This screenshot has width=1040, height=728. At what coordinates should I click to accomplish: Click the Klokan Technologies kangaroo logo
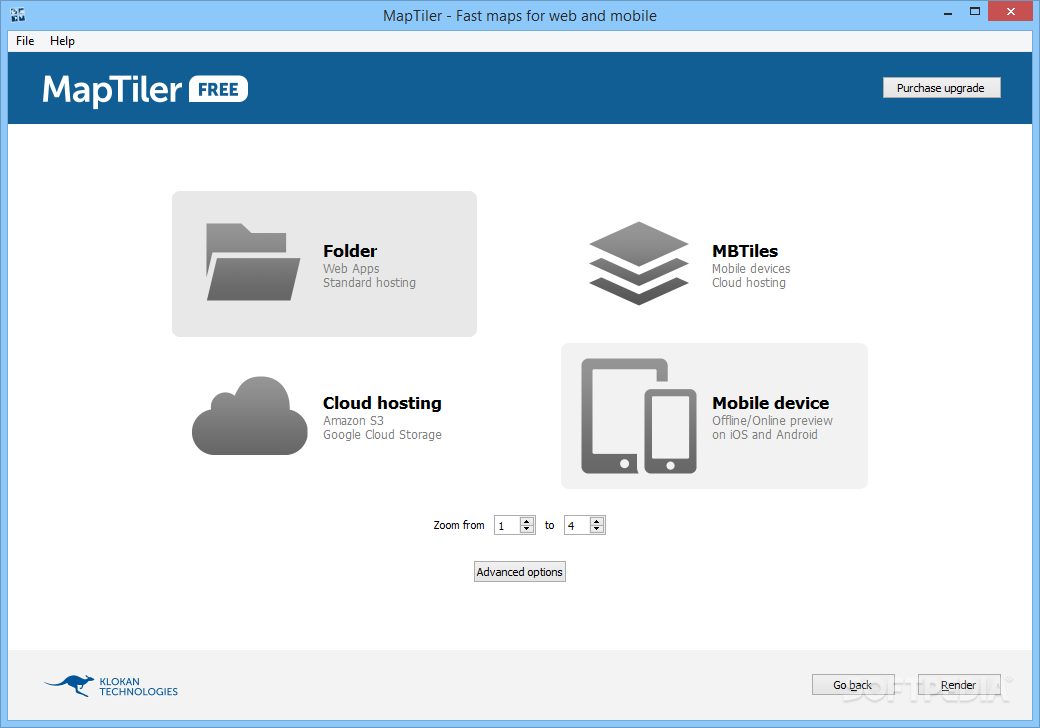coord(70,685)
